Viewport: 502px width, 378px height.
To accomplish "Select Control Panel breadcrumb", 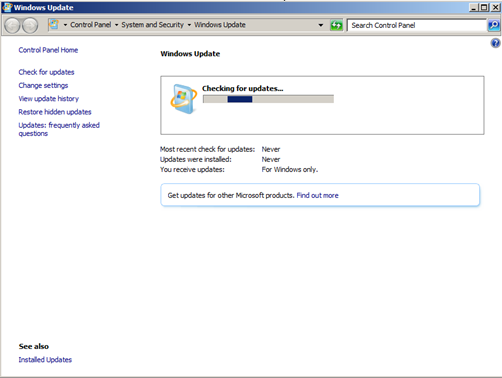I will (91, 25).
